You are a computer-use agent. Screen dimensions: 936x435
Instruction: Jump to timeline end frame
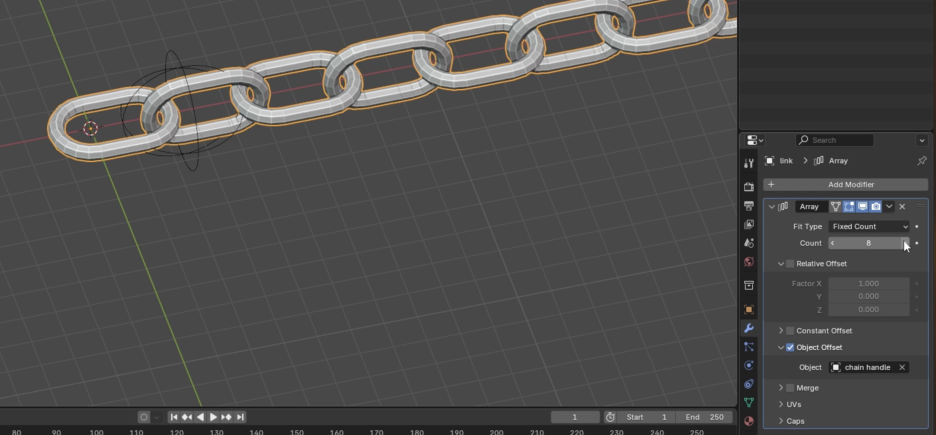coord(240,417)
